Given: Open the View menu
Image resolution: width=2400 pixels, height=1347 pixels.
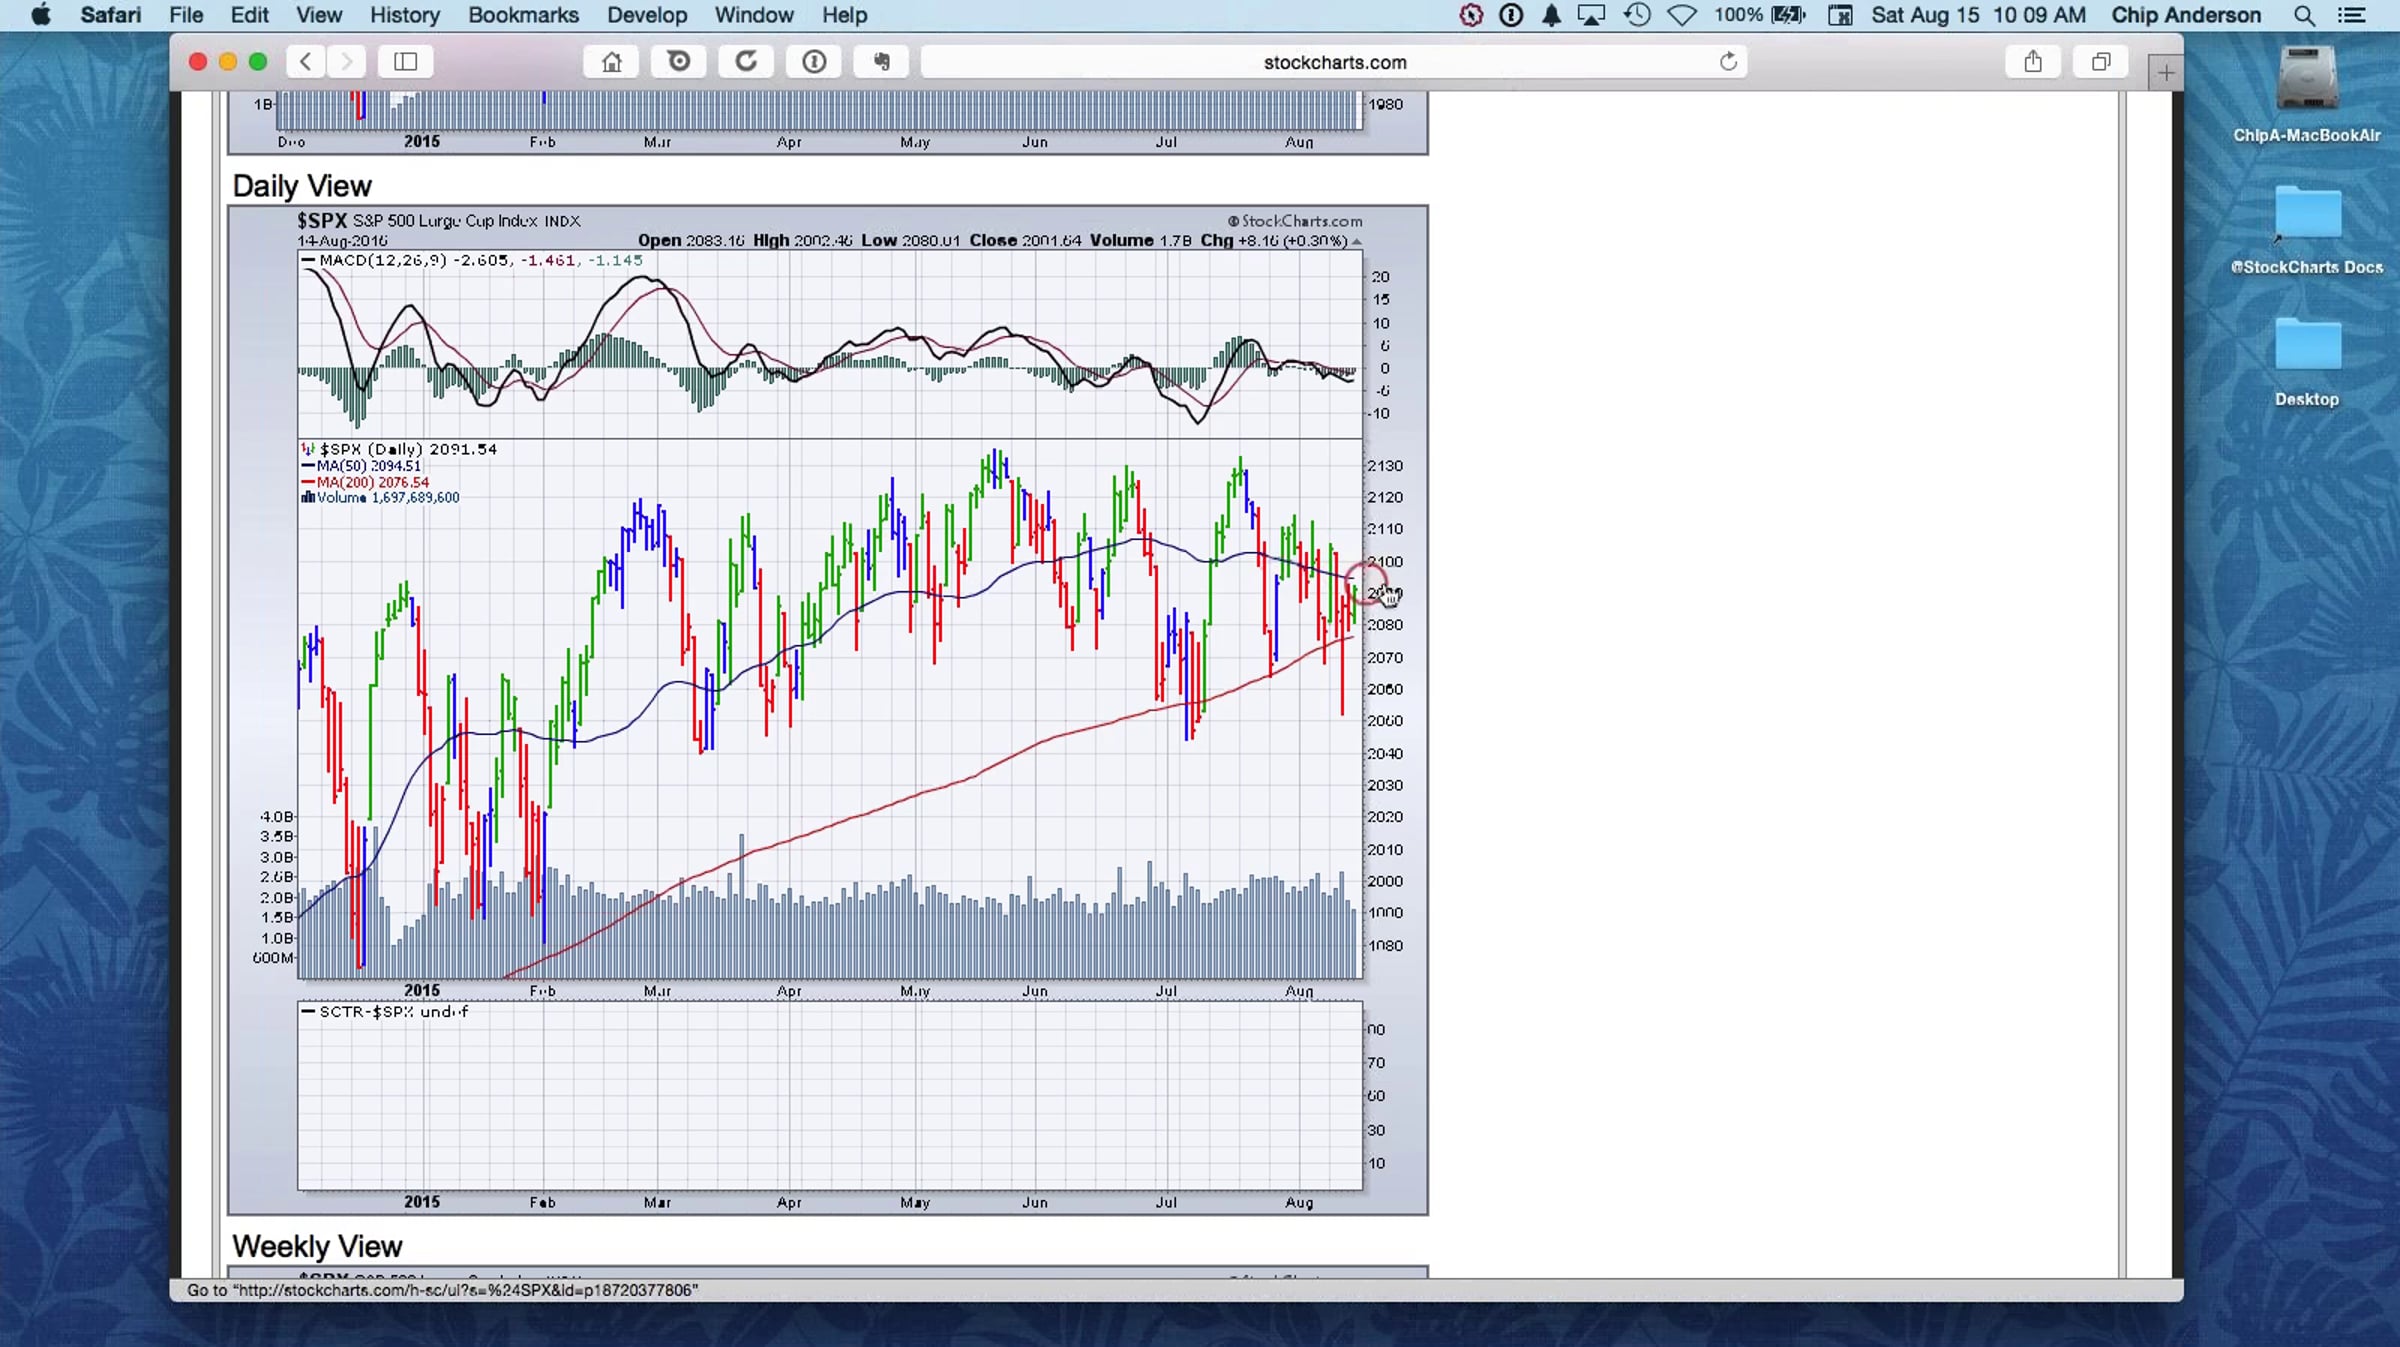Looking at the screenshot, I should pos(319,15).
